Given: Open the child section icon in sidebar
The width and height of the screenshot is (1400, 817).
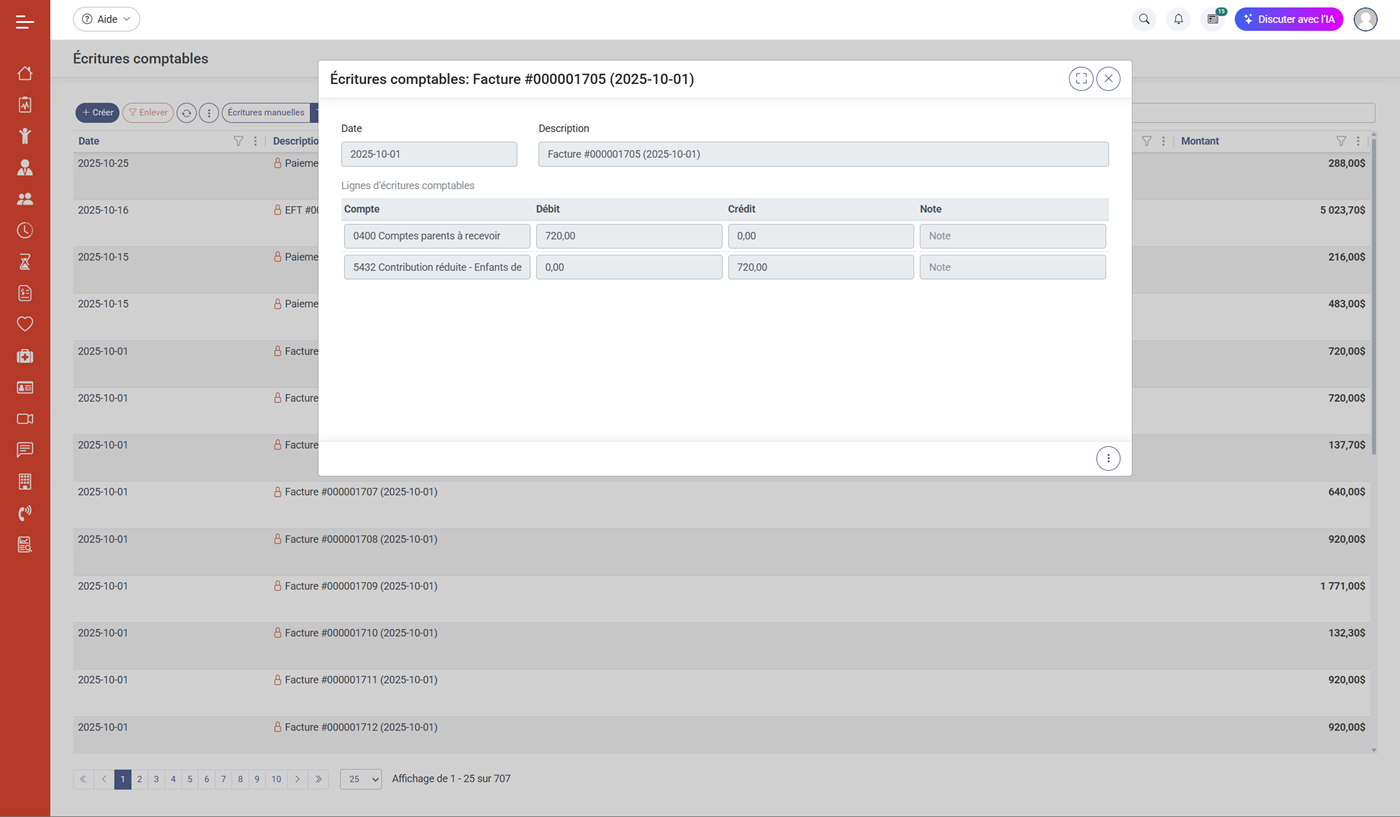Looking at the screenshot, I should point(25,135).
